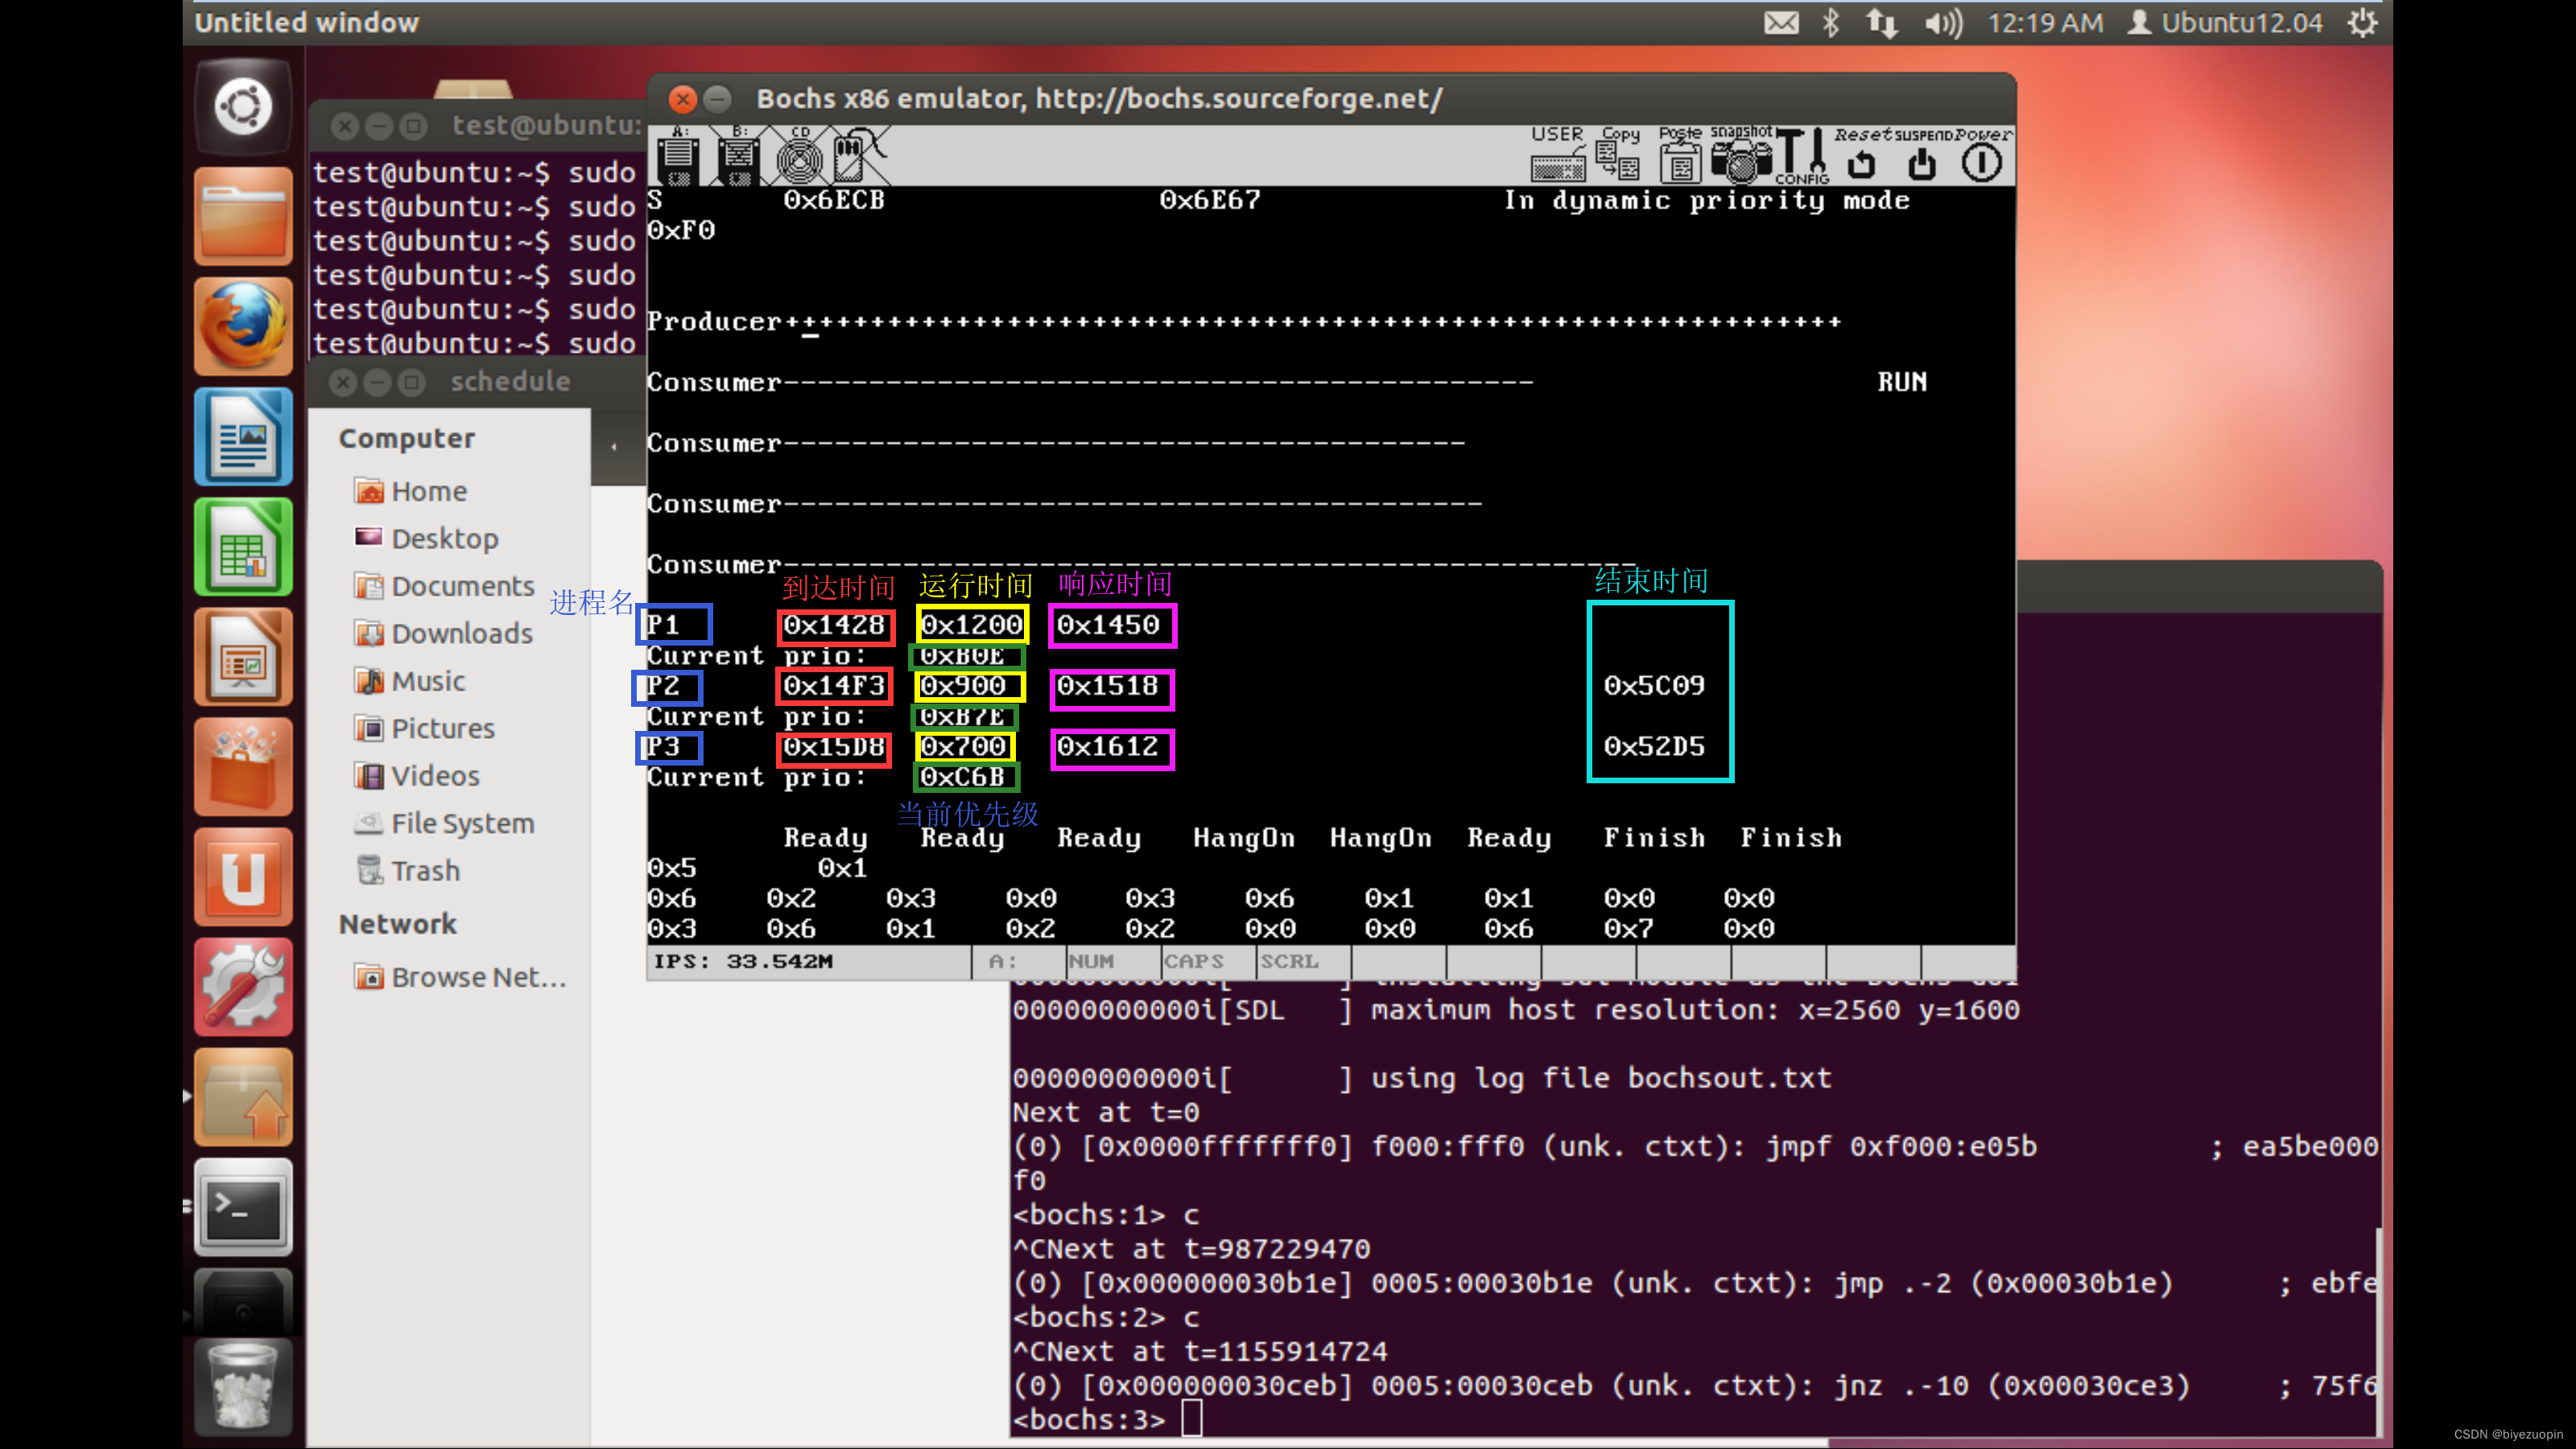
Task: Click the RUN label in Bochs display
Action: pos(1902,381)
